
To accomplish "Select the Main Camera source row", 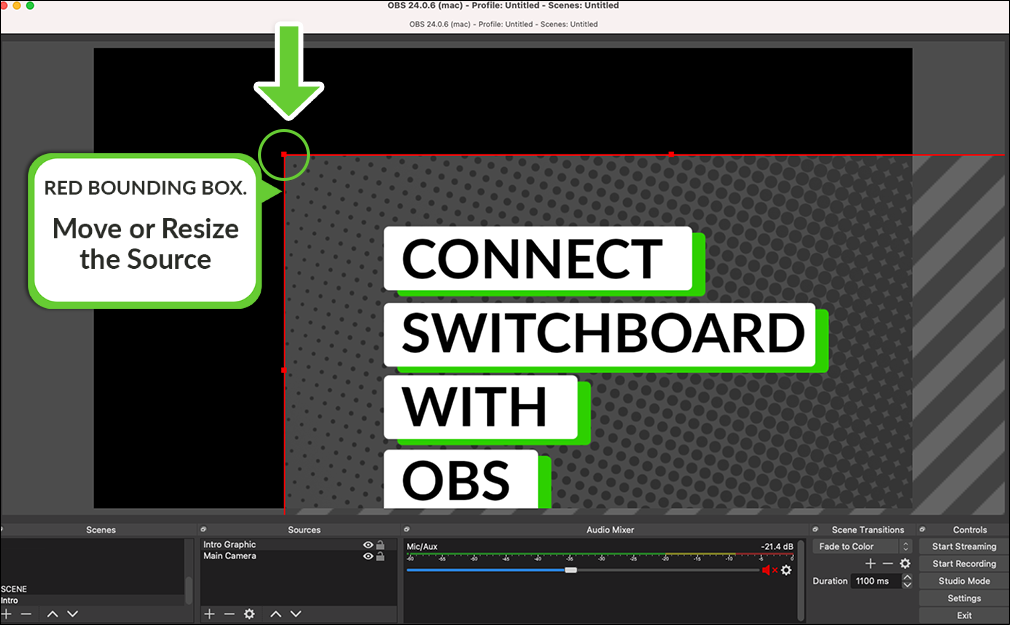I will click(298, 556).
